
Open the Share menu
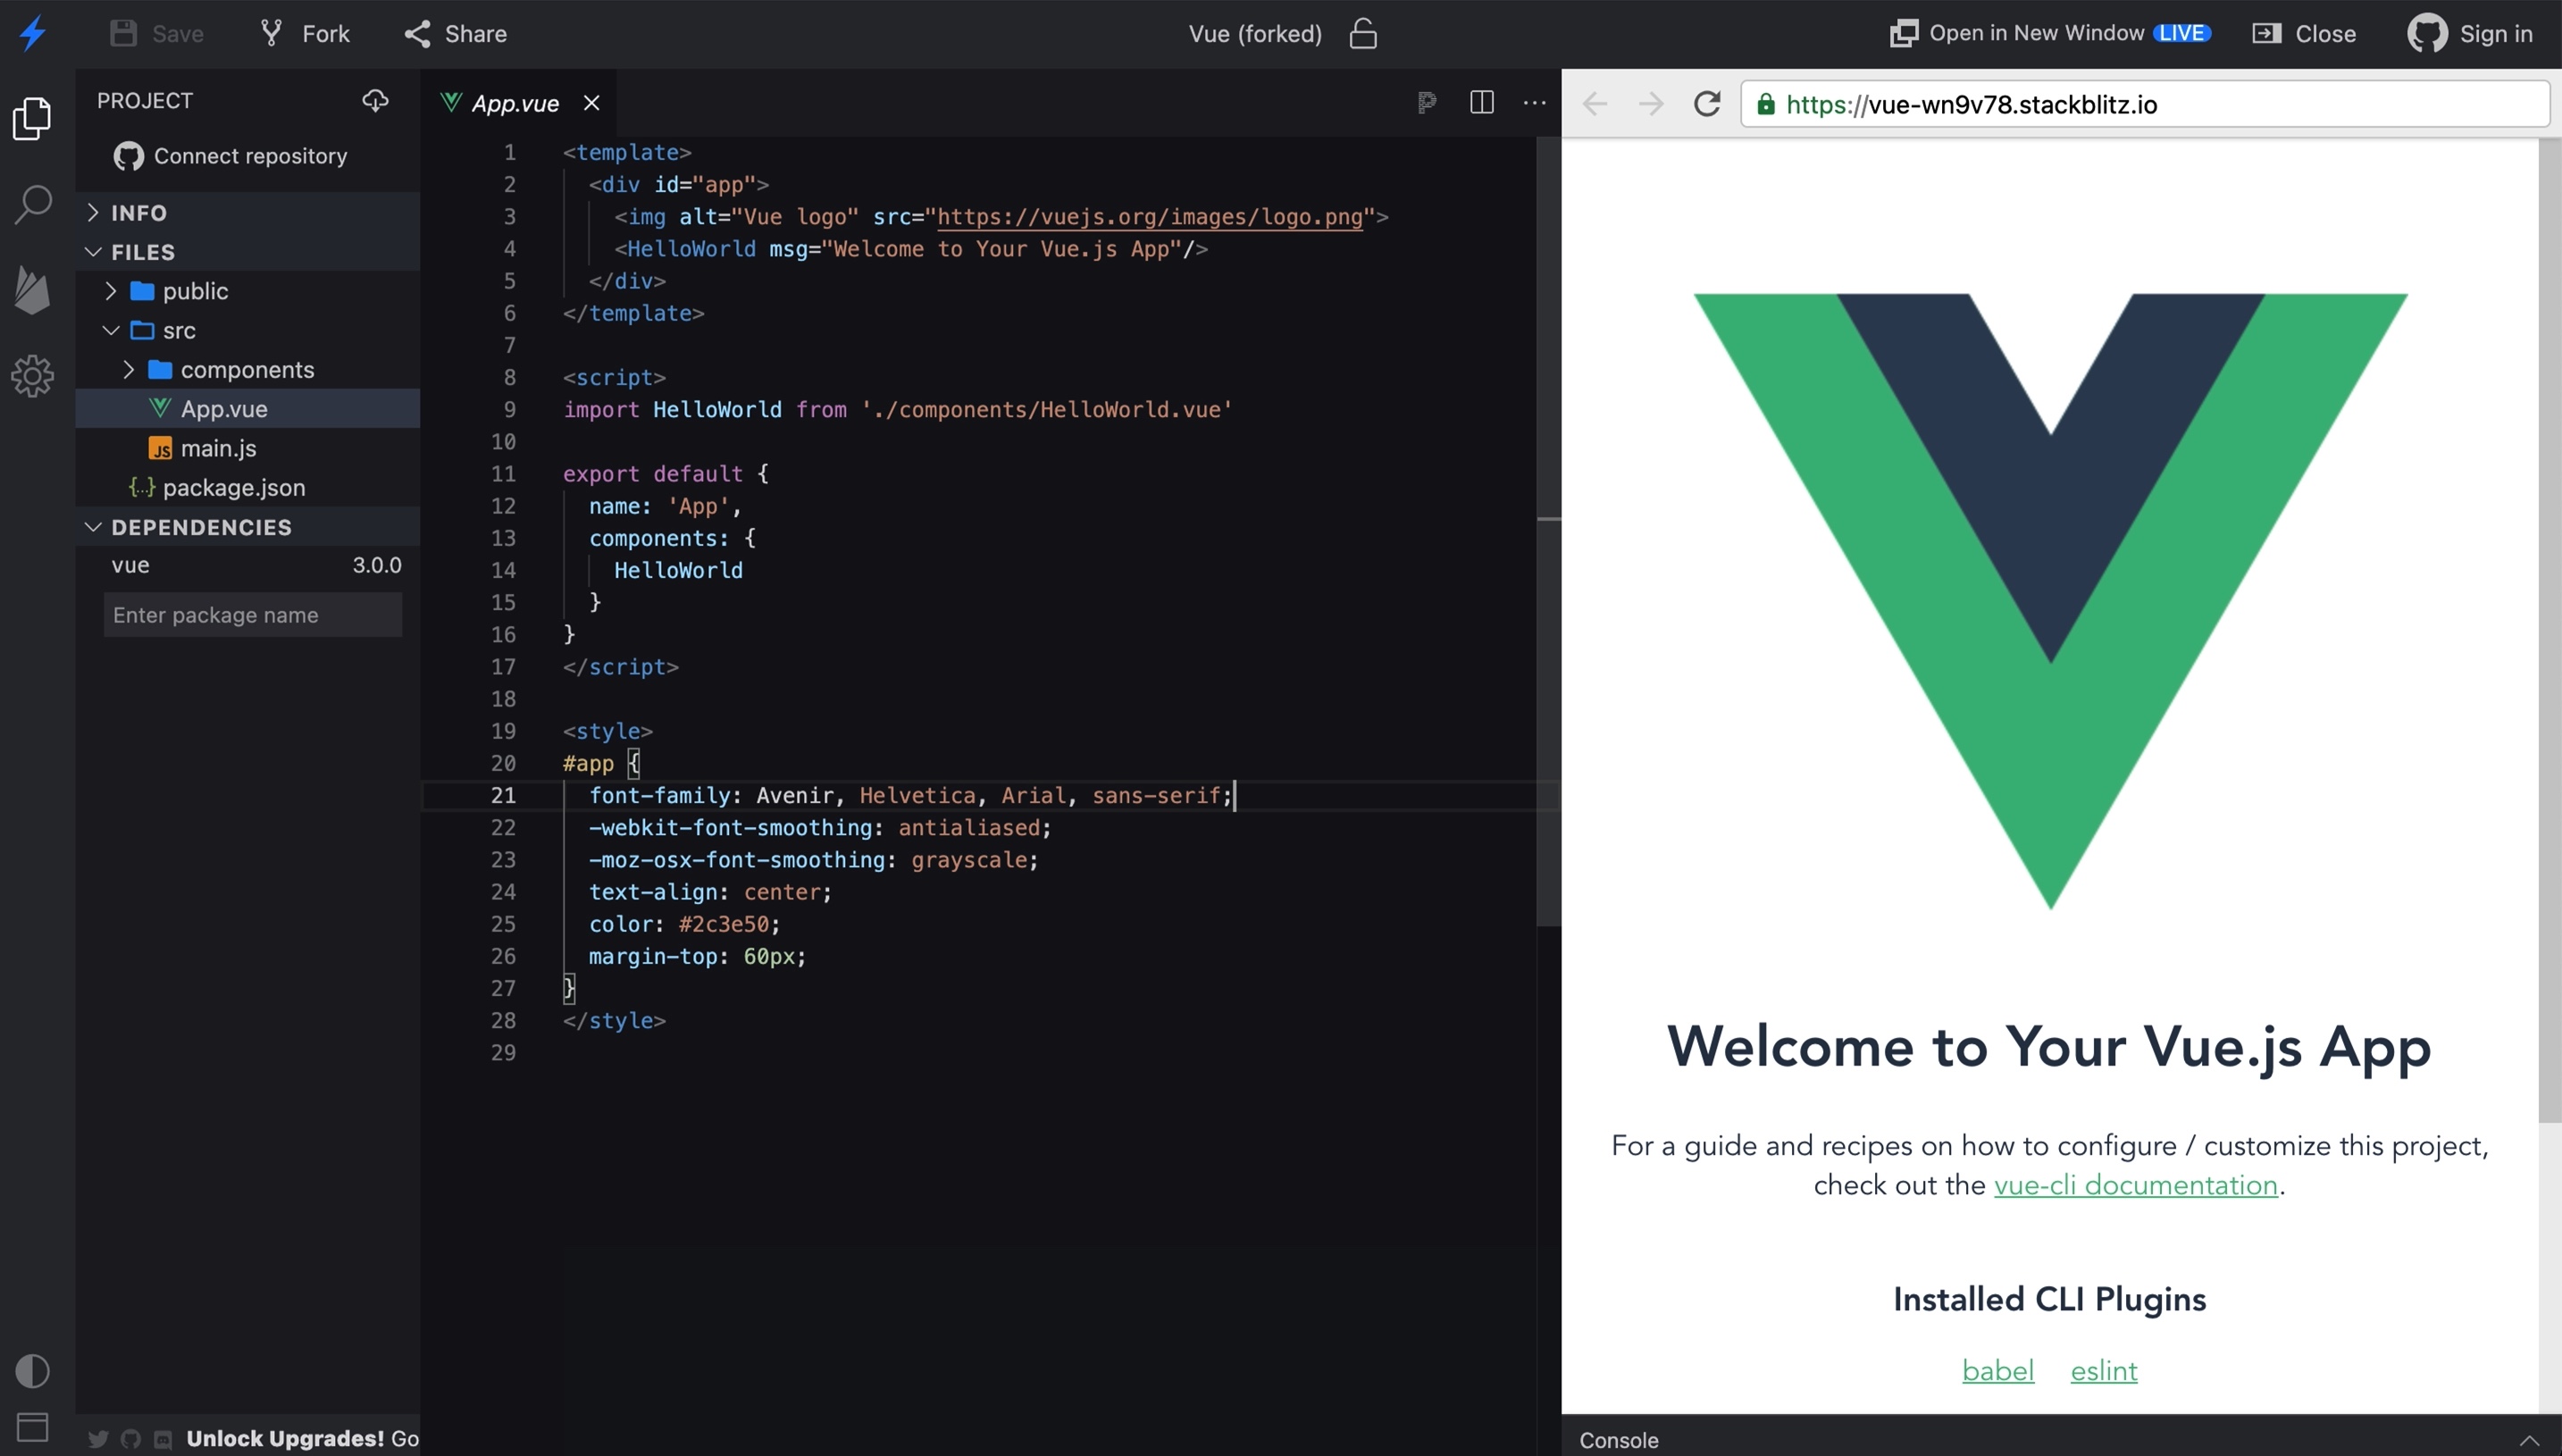456,33
